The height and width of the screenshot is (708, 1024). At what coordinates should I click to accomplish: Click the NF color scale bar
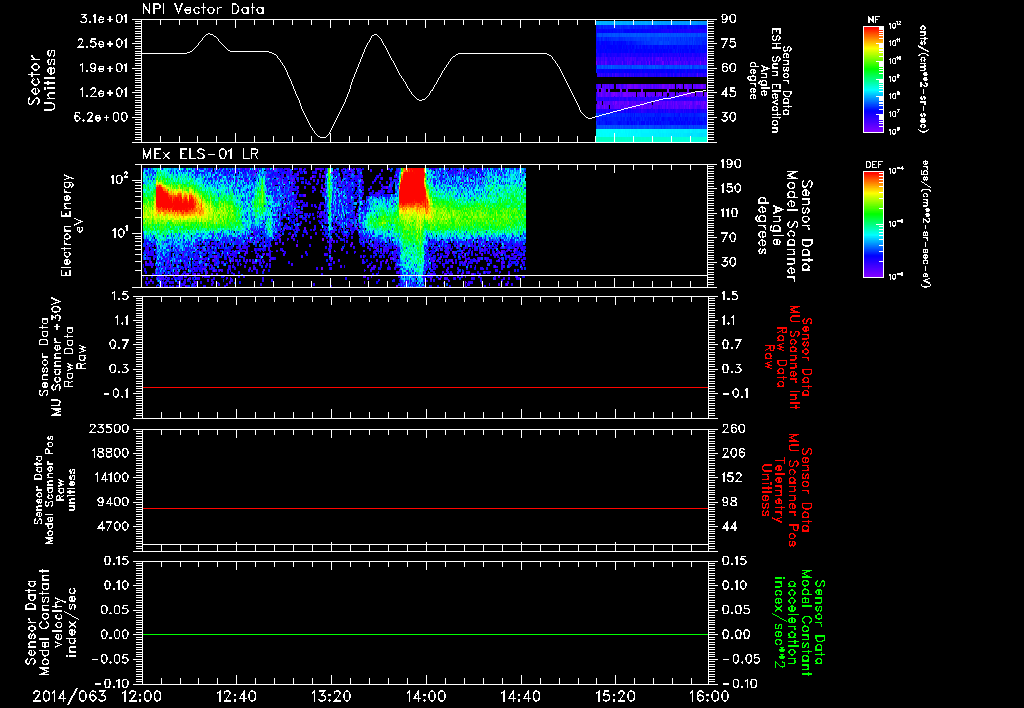point(873,79)
